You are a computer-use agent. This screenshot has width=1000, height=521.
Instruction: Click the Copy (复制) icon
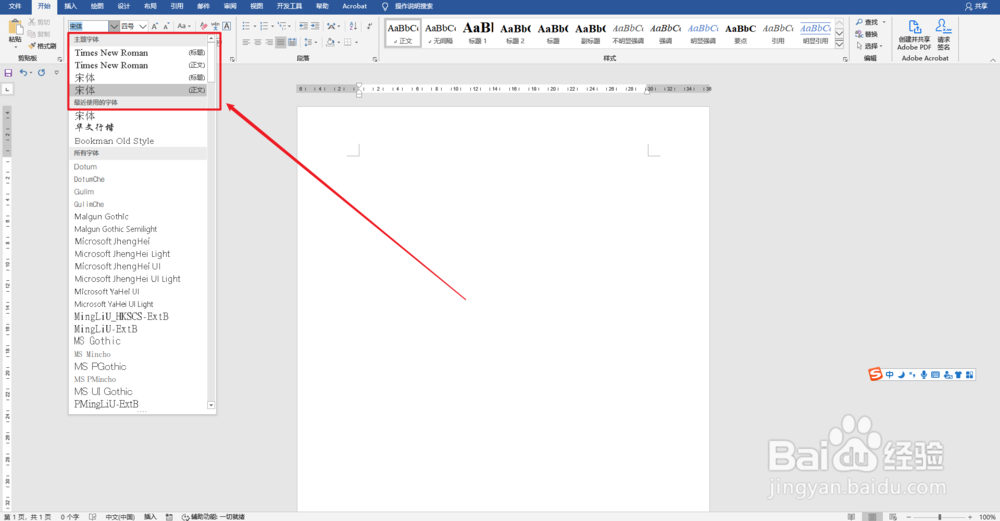[32, 34]
